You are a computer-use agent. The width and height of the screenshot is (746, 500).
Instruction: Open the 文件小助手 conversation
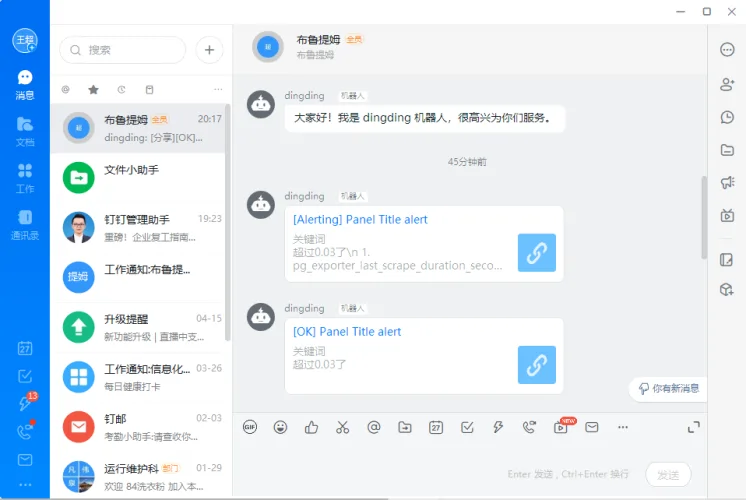pos(138,178)
